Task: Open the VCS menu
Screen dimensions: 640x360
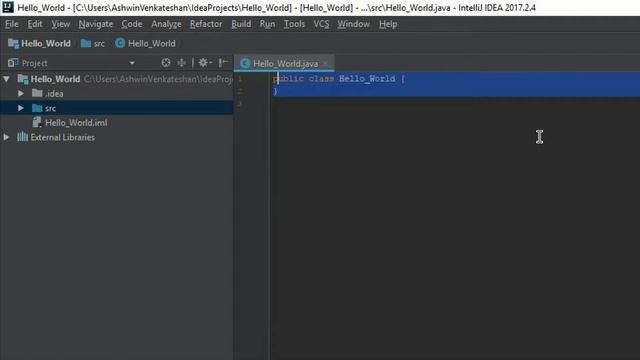Action: pyautogui.click(x=321, y=24)
